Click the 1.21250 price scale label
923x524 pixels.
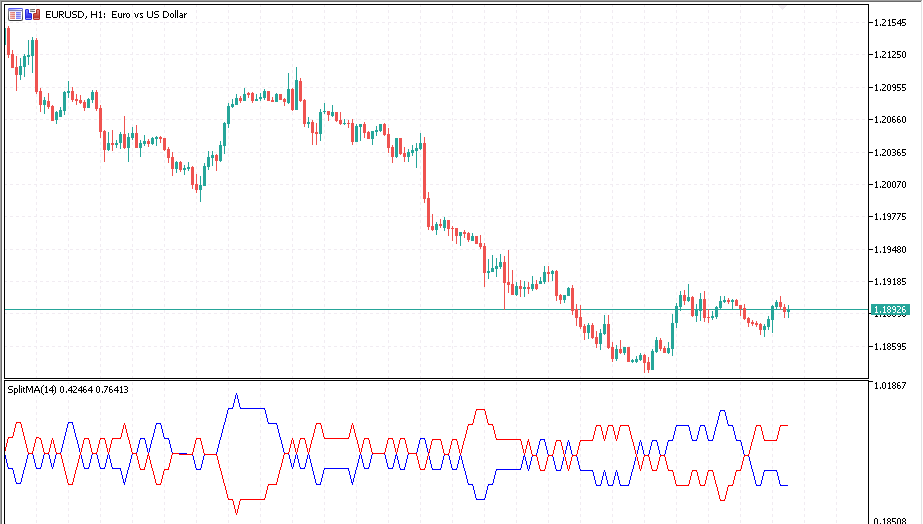889,55
